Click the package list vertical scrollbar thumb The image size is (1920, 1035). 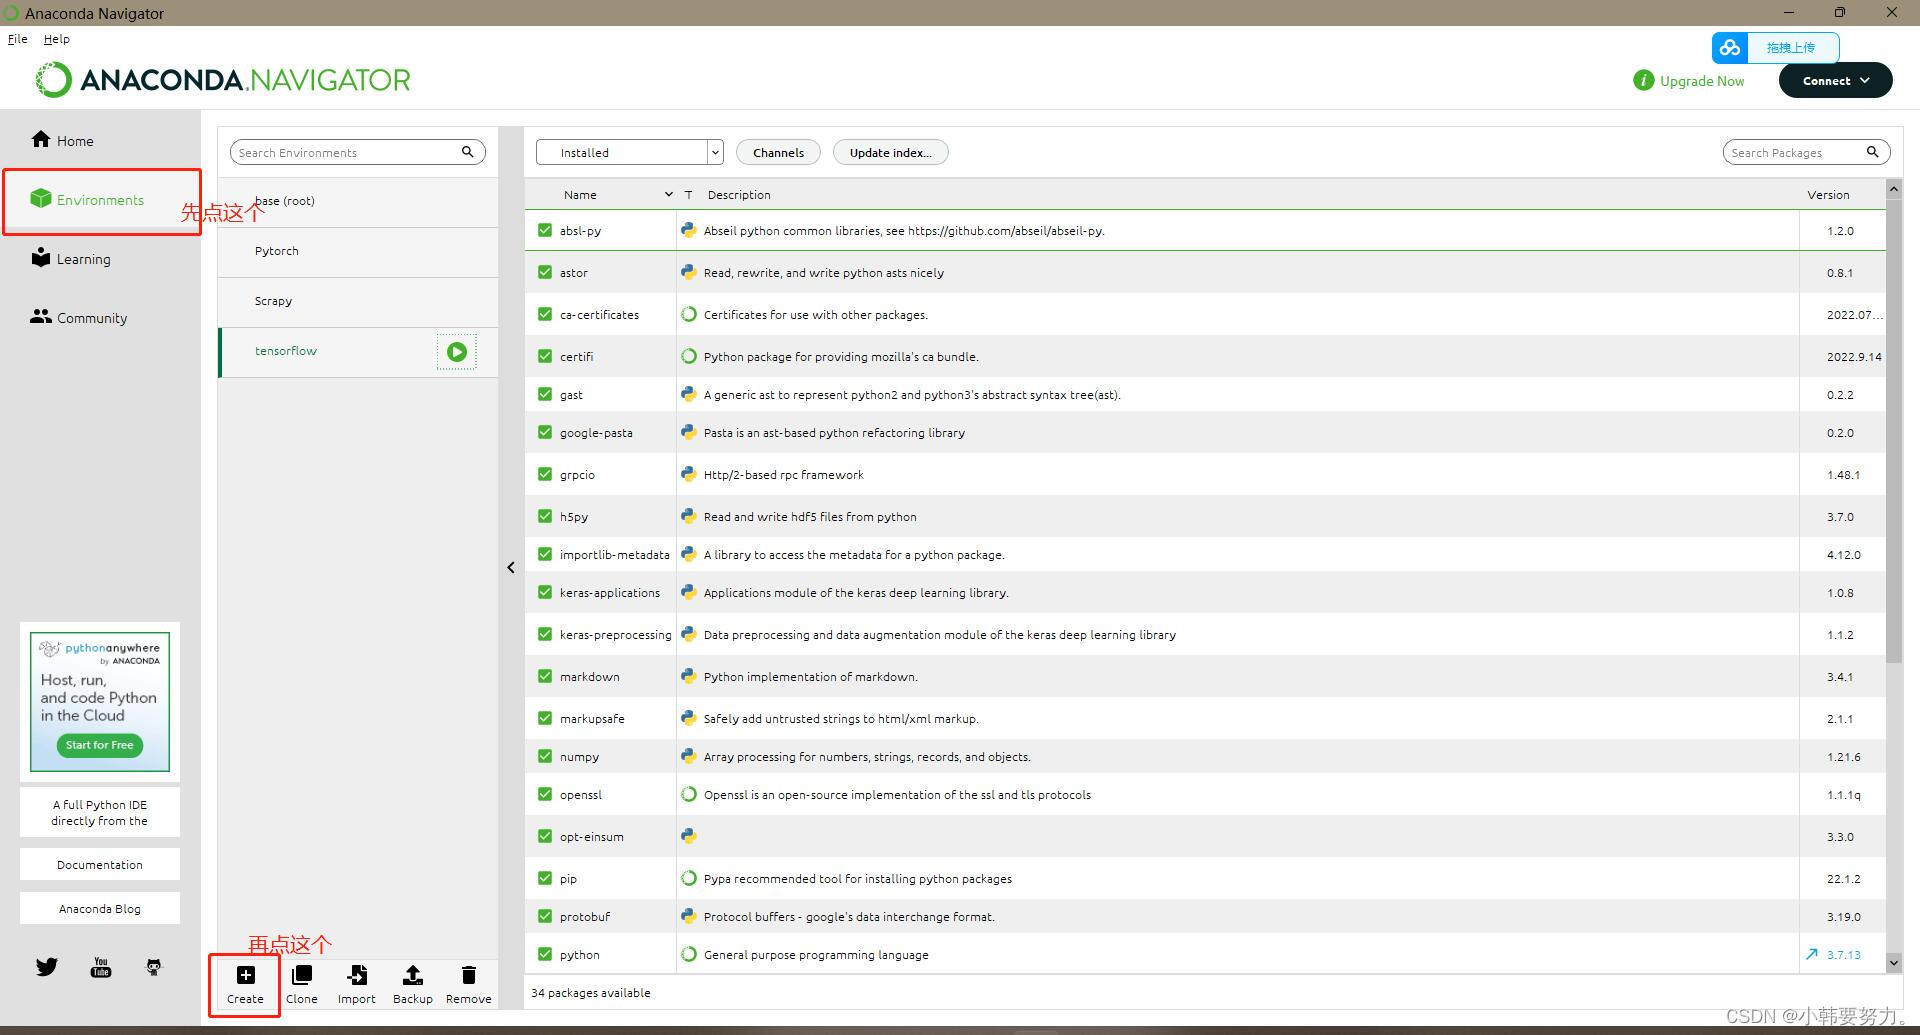click(x=1894, y=431)
